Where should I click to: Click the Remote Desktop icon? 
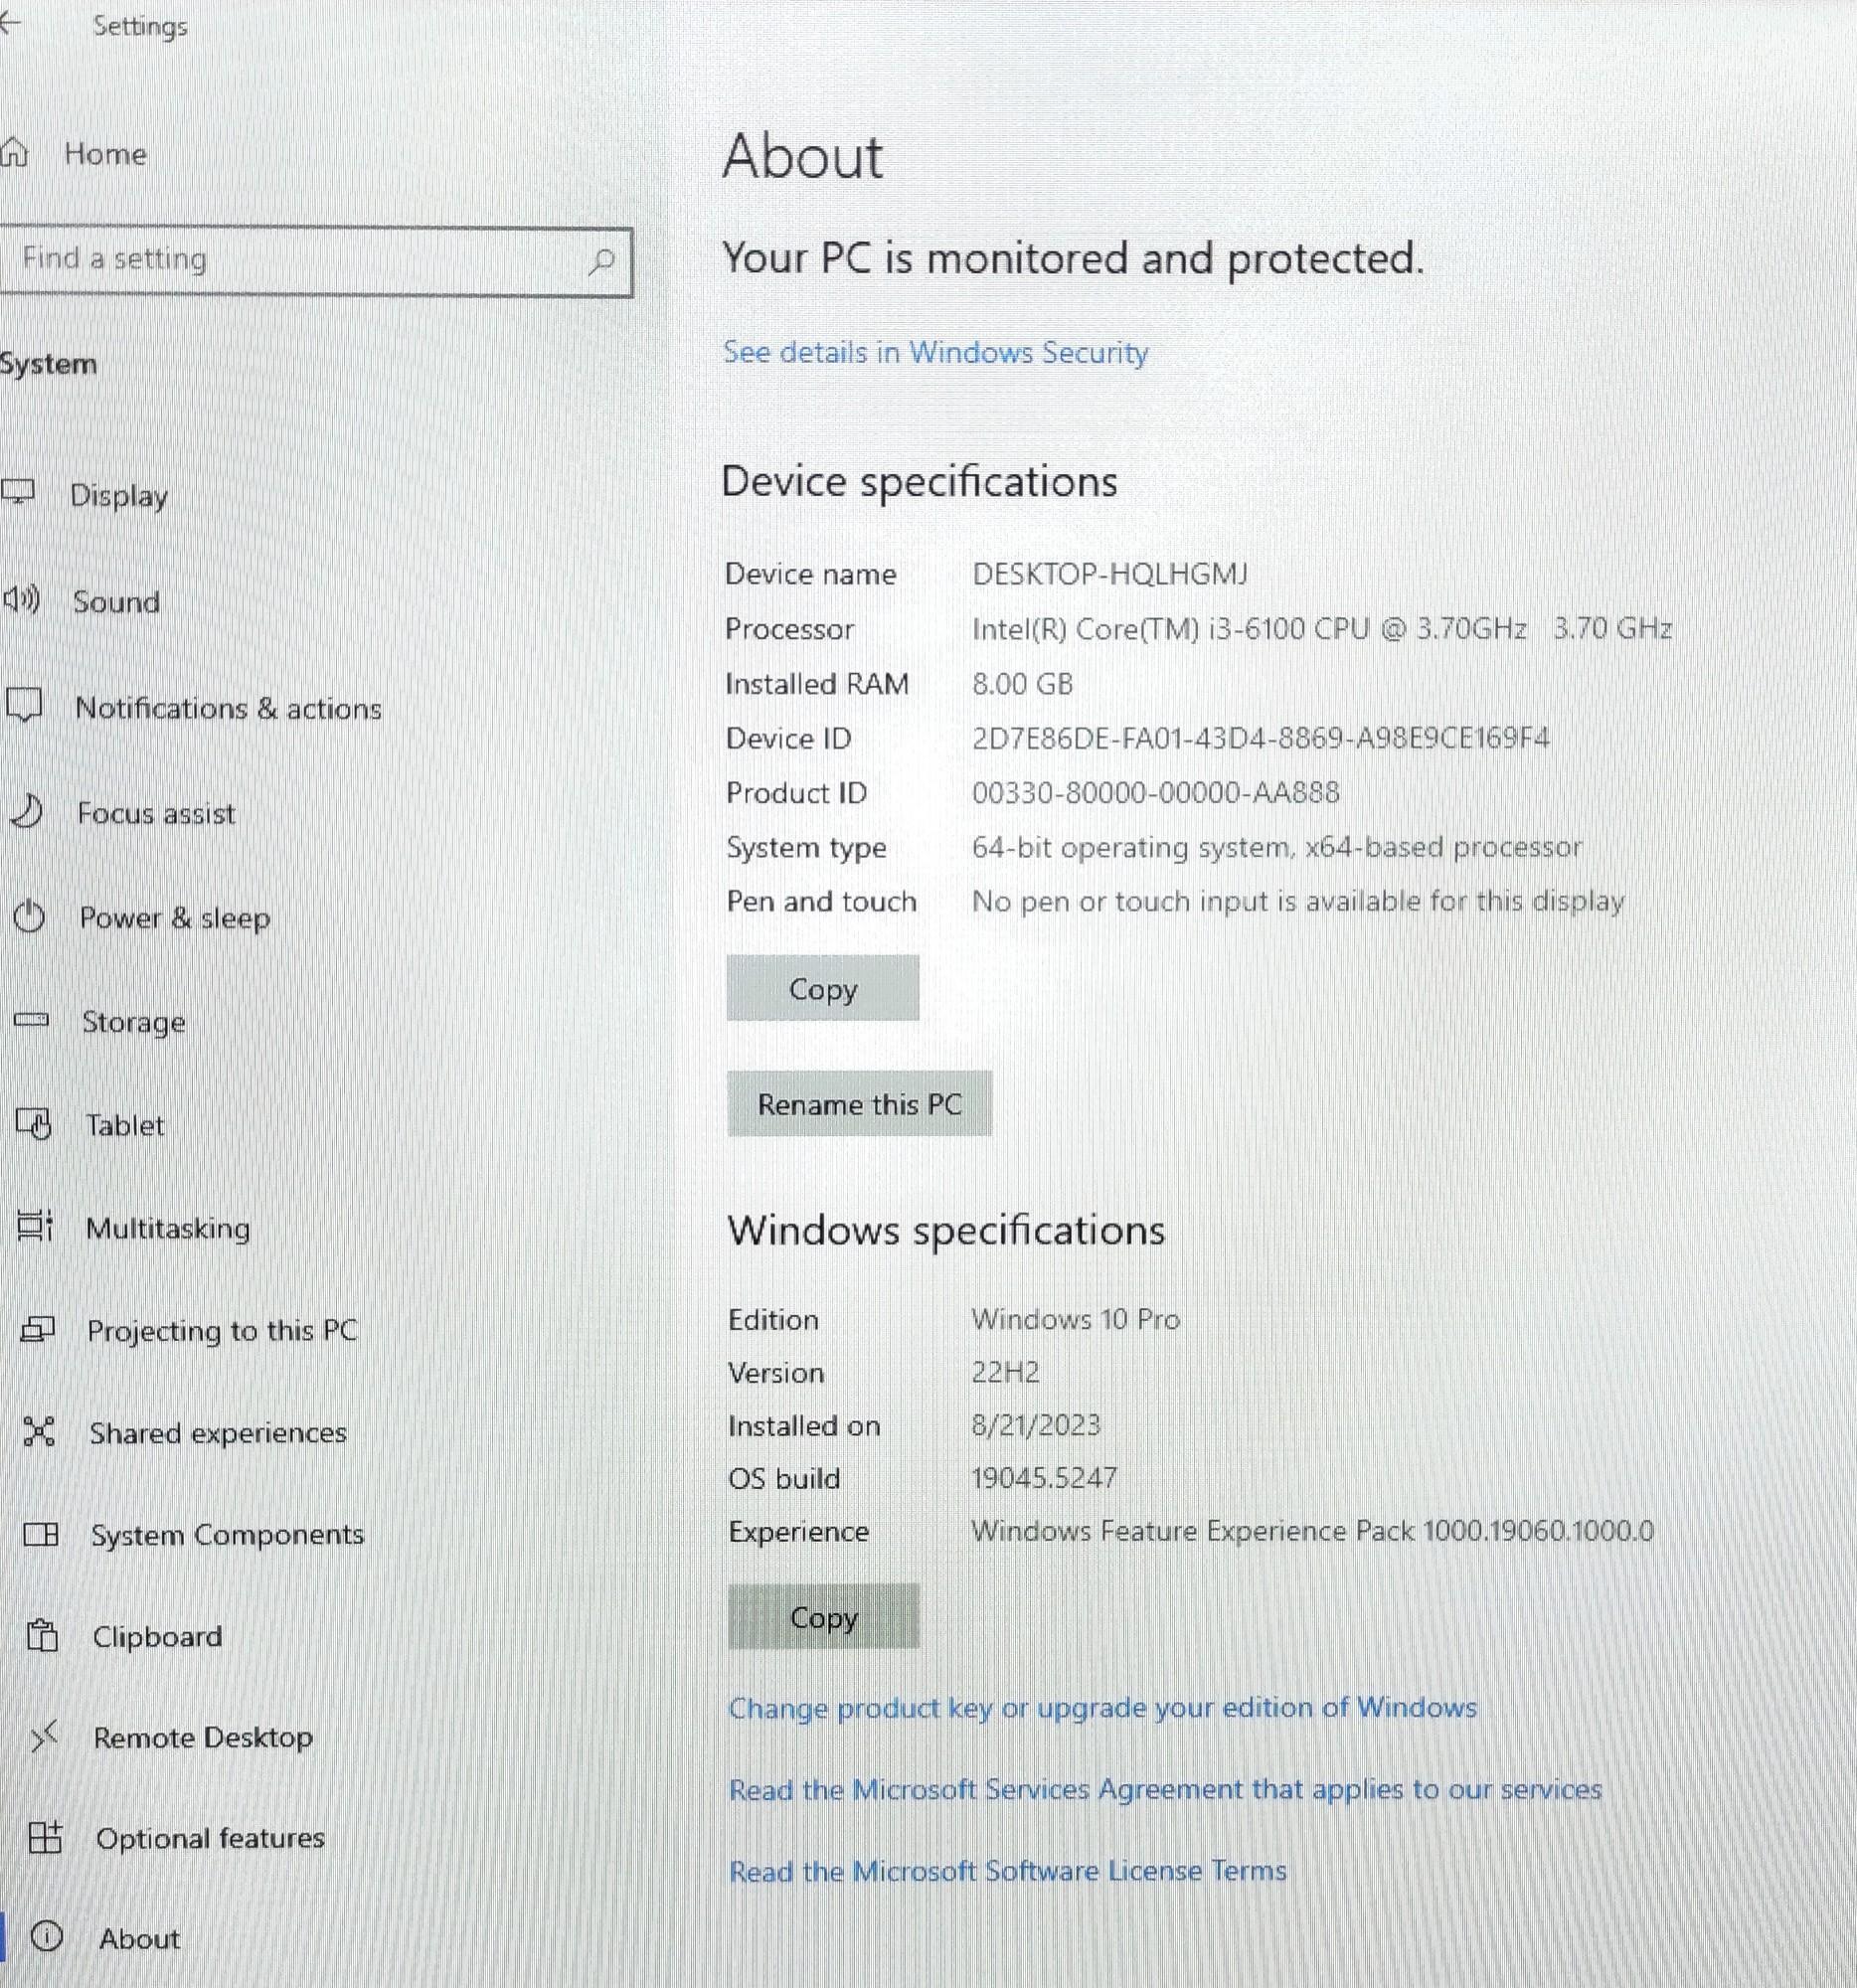point(44,1737)
